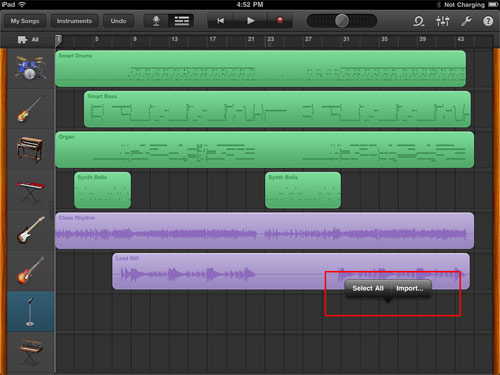This screenshot has height=375, width=500.
Task: Start recording with the red button
Action: 280,21
